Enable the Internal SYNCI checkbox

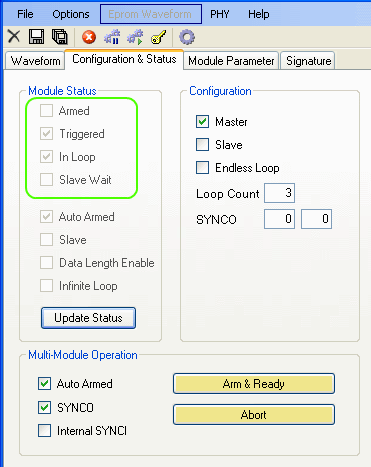pos(44,430)
